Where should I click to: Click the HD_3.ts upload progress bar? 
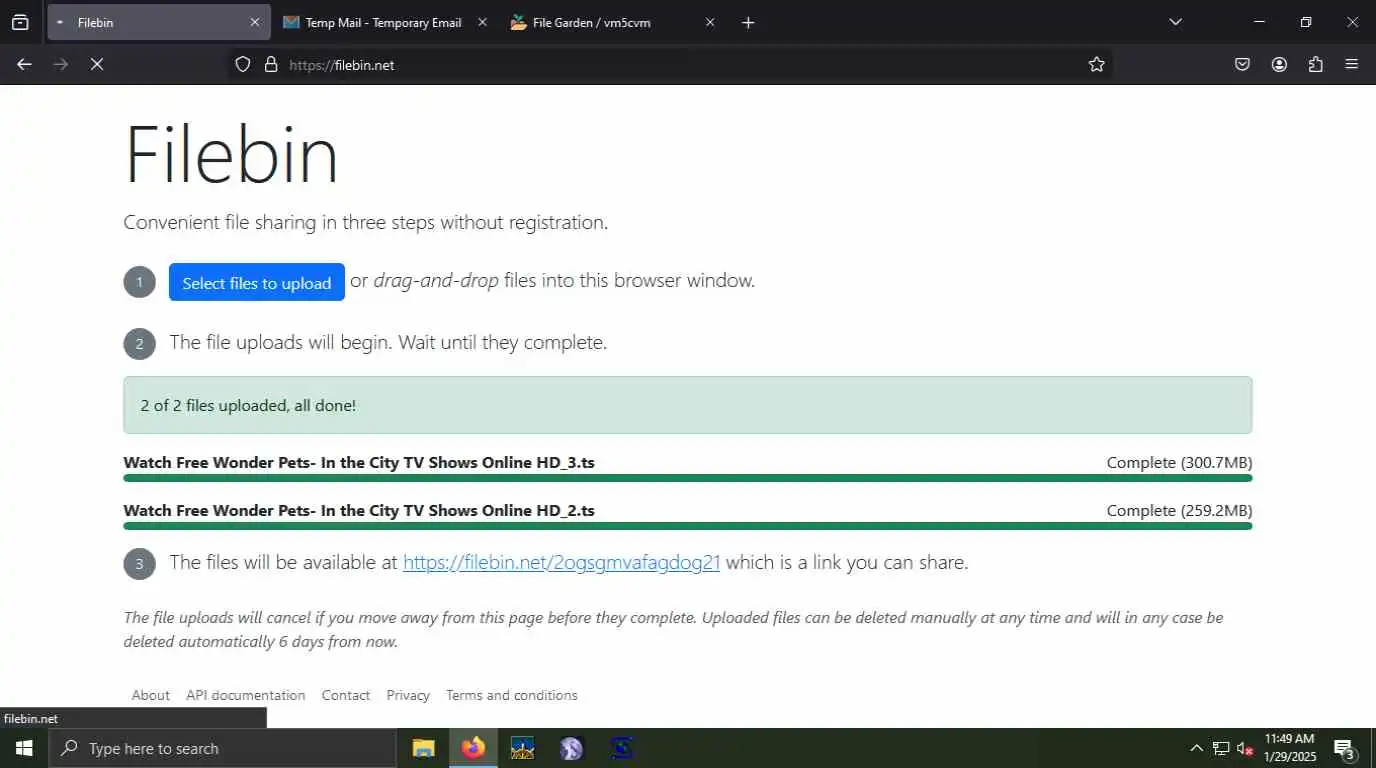[x=688, y=478]
